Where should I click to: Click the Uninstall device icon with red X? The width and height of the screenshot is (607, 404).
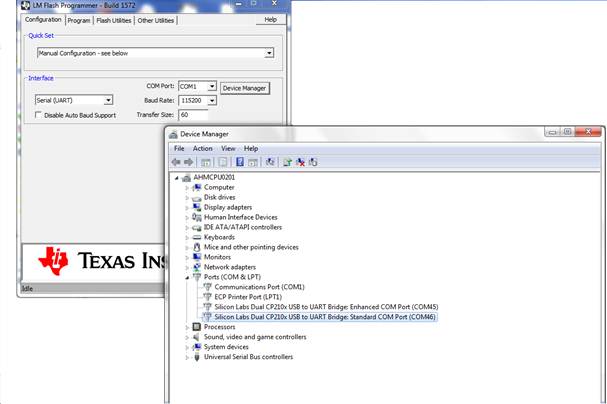click(x=301, y=162)
